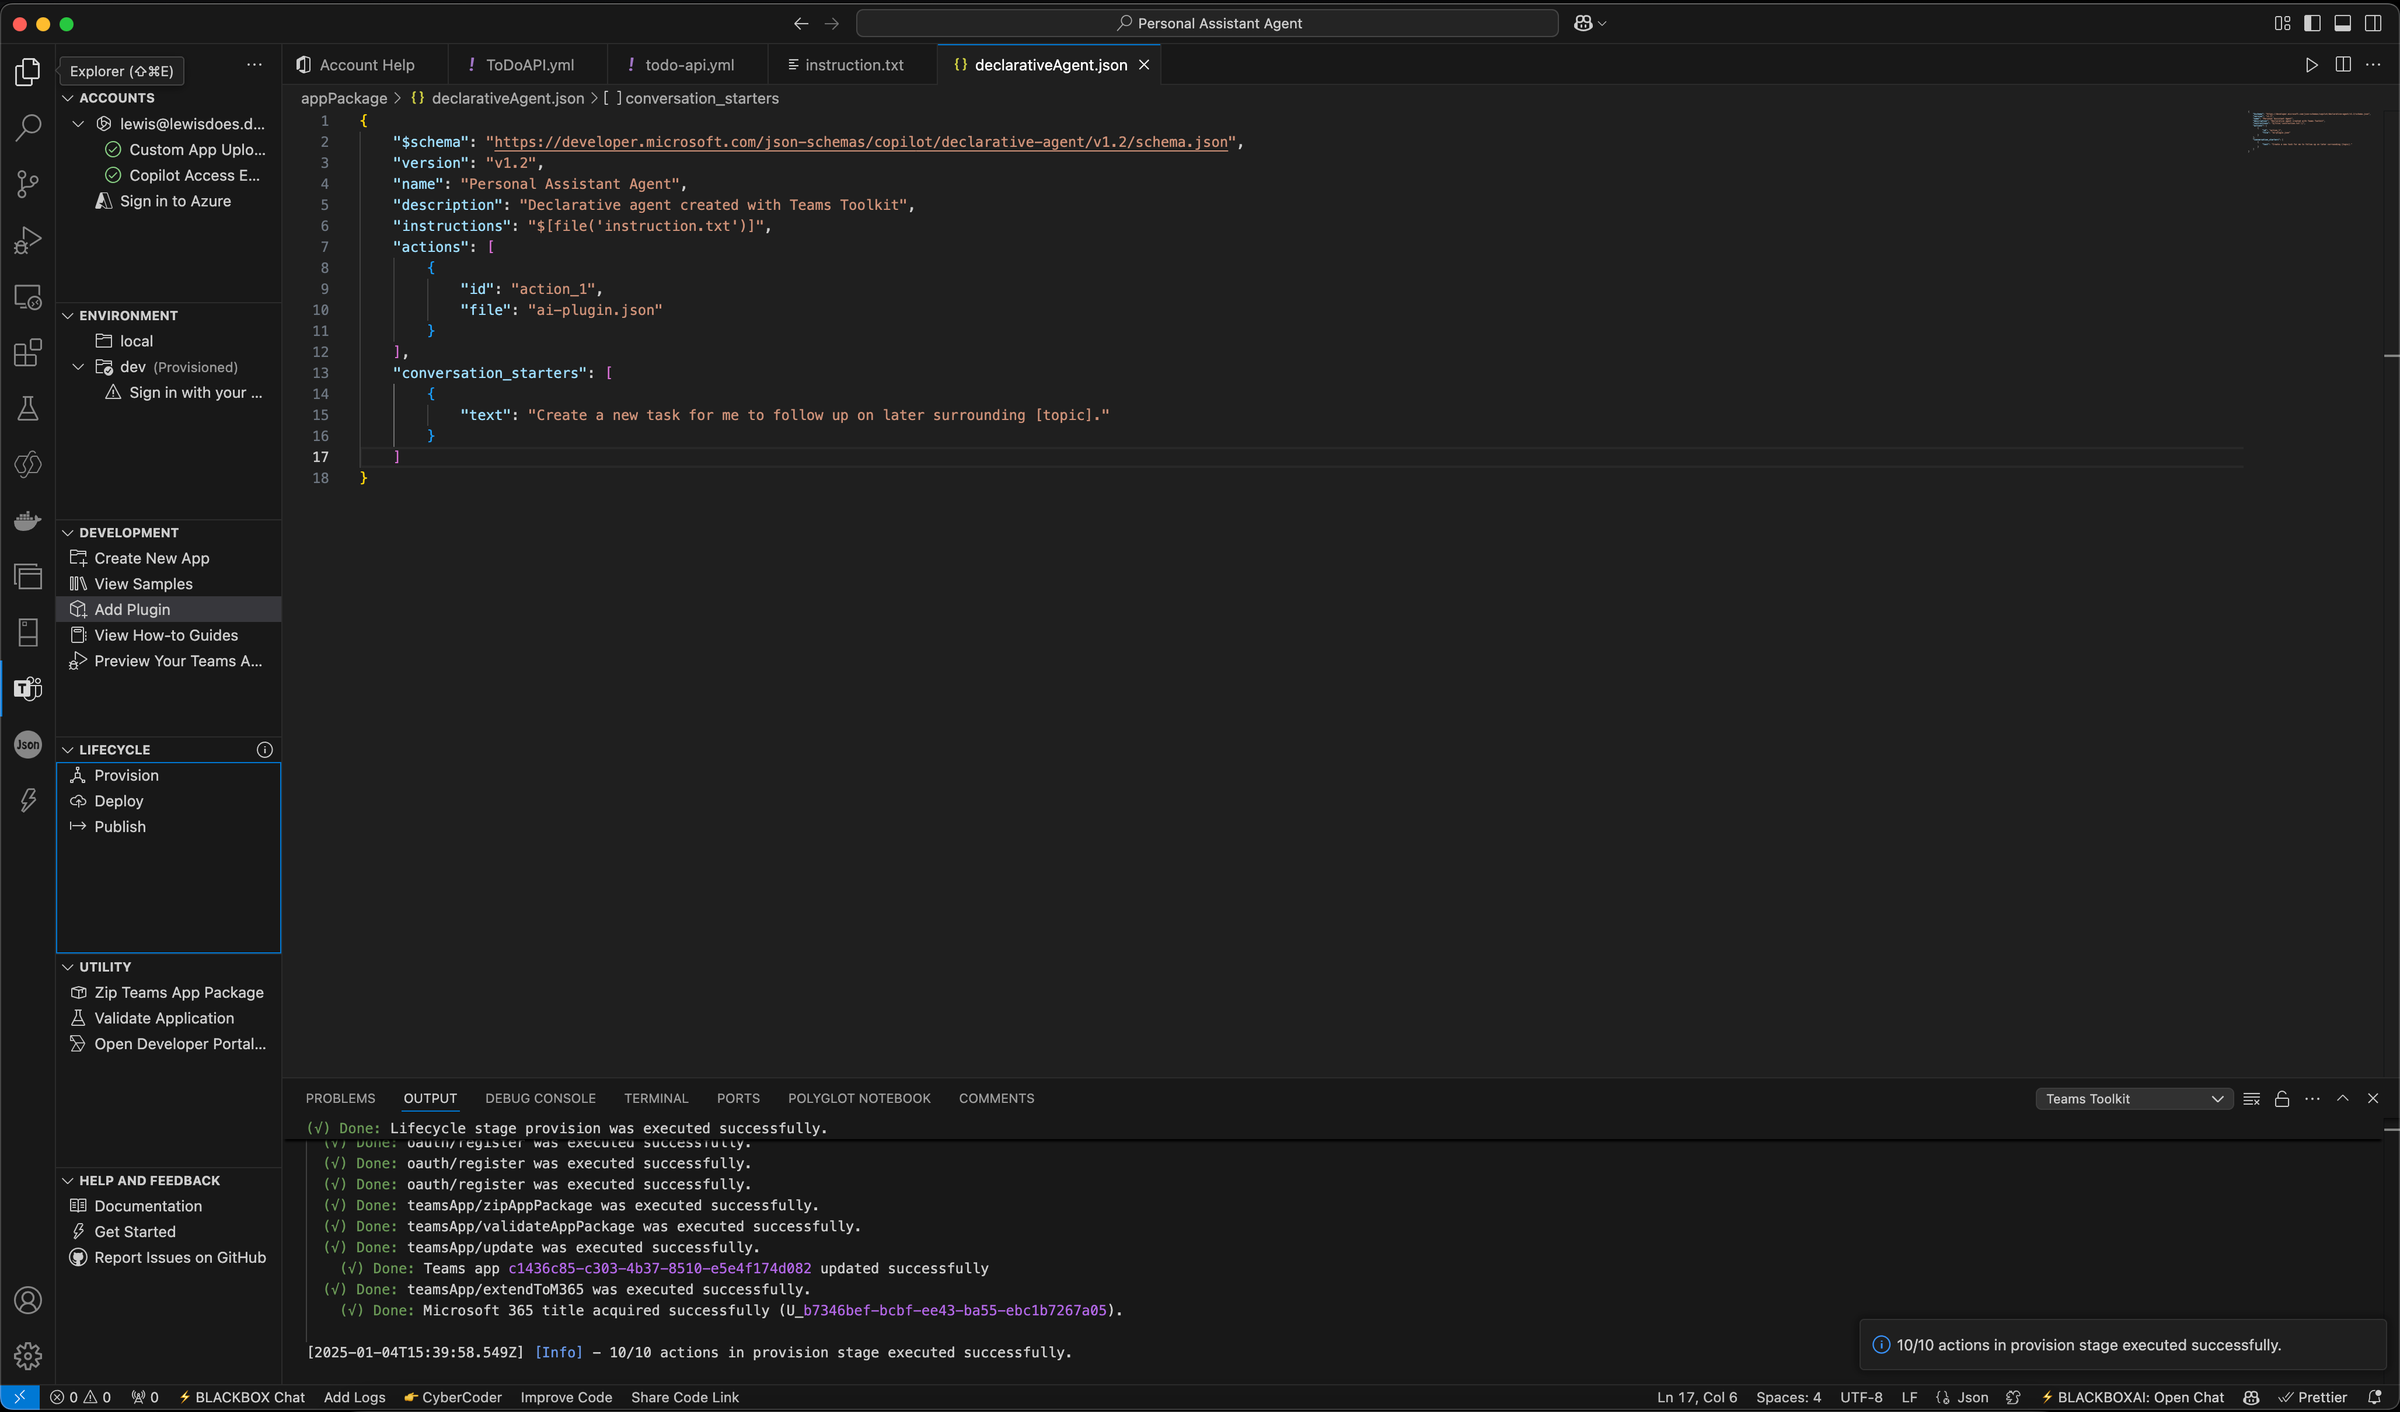Open the Search view
Image resolution: width=2400 pixels, height=1412 pixels.
(x=27, y=128)
